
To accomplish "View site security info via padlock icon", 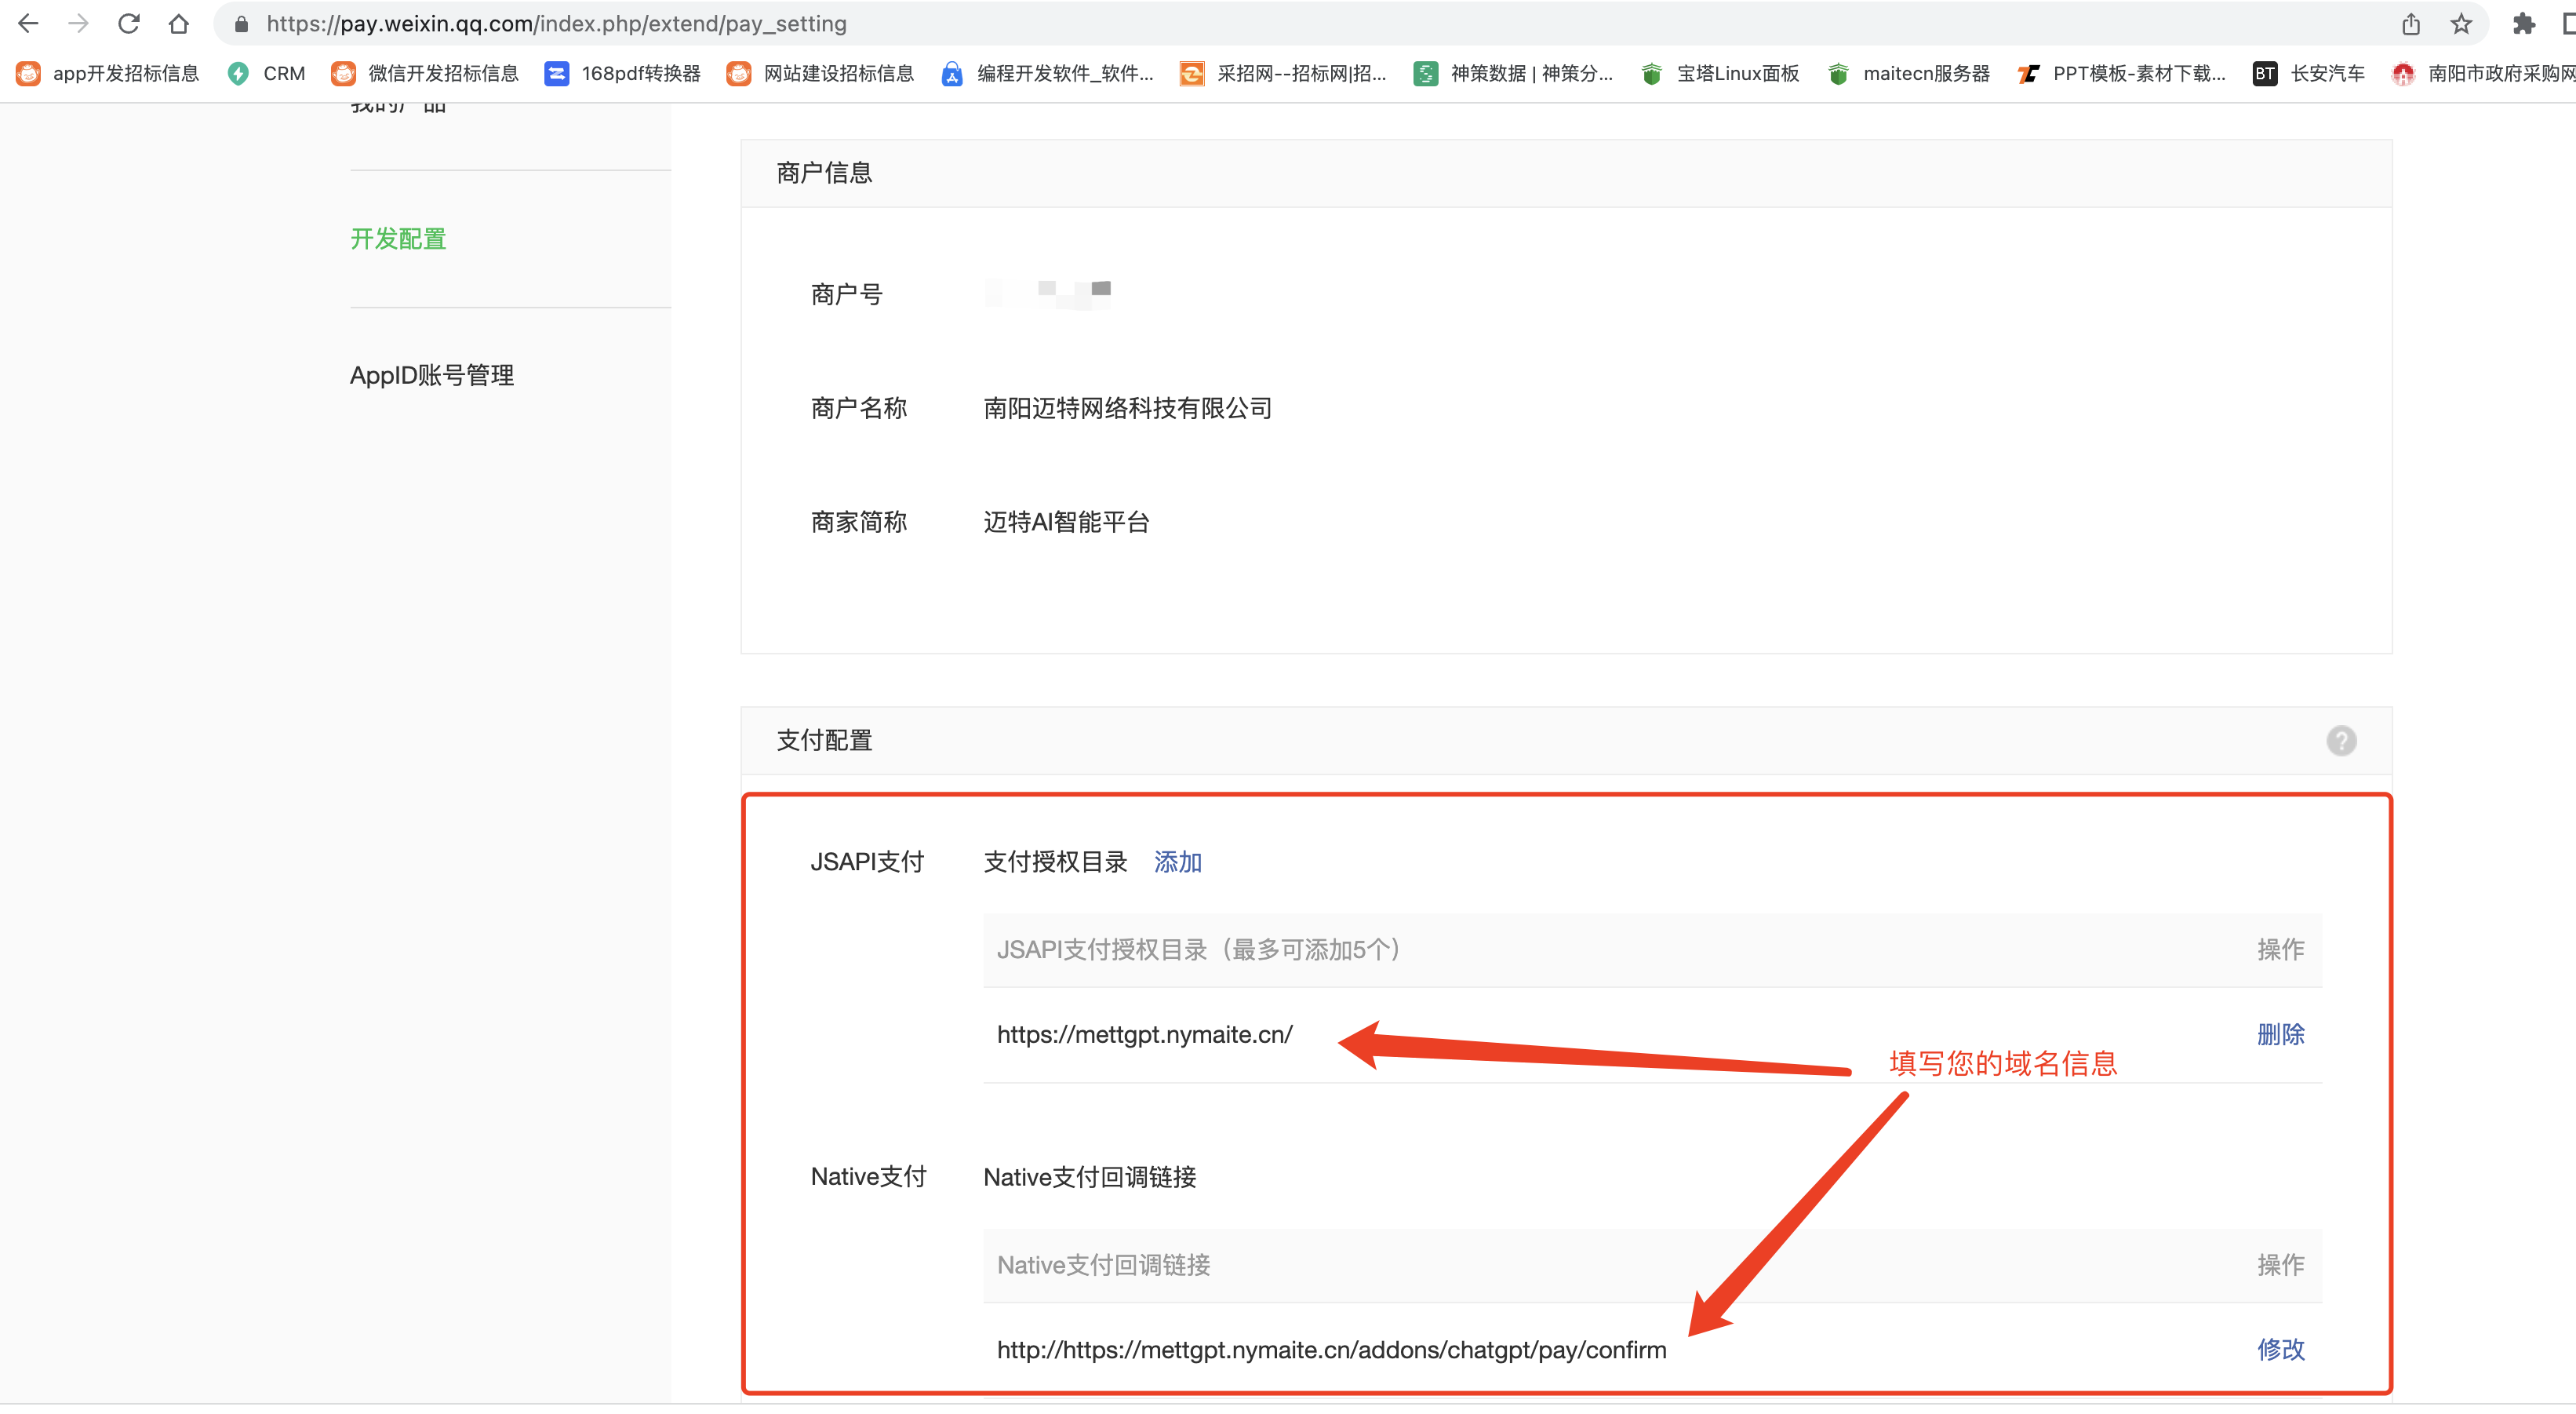I will click(240, 23).
